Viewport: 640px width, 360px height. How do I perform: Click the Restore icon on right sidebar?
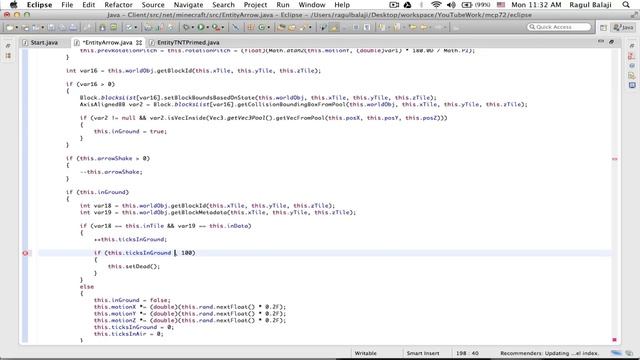tap(632, 46)
